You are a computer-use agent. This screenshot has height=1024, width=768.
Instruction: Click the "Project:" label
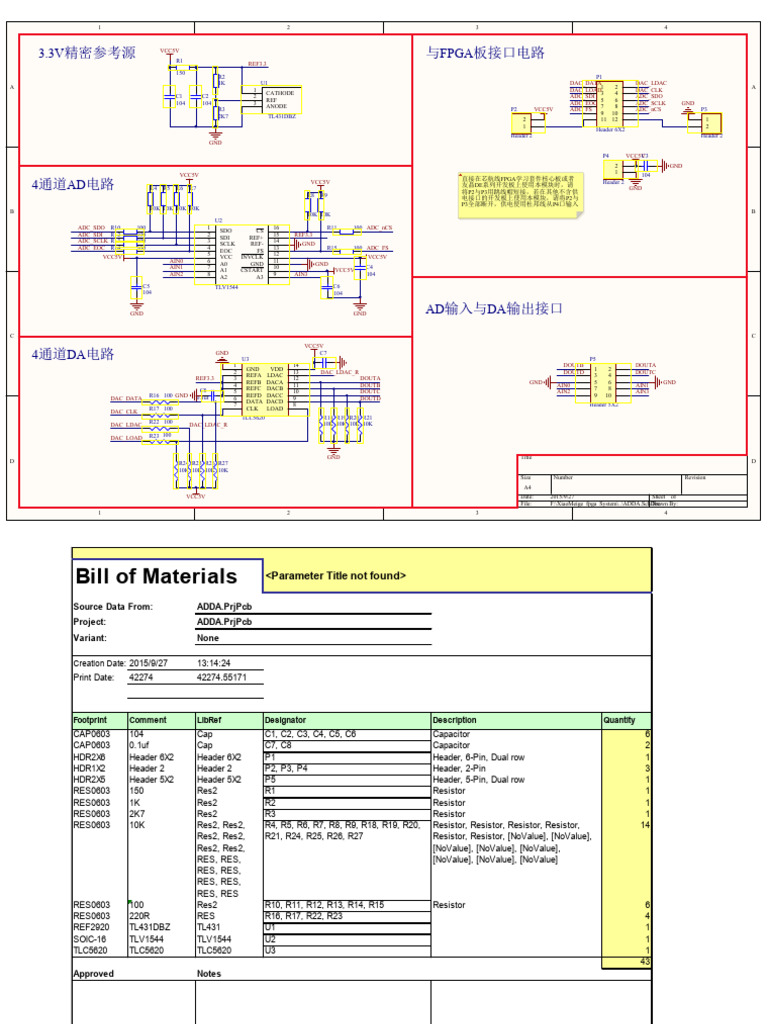click(89, 622)
